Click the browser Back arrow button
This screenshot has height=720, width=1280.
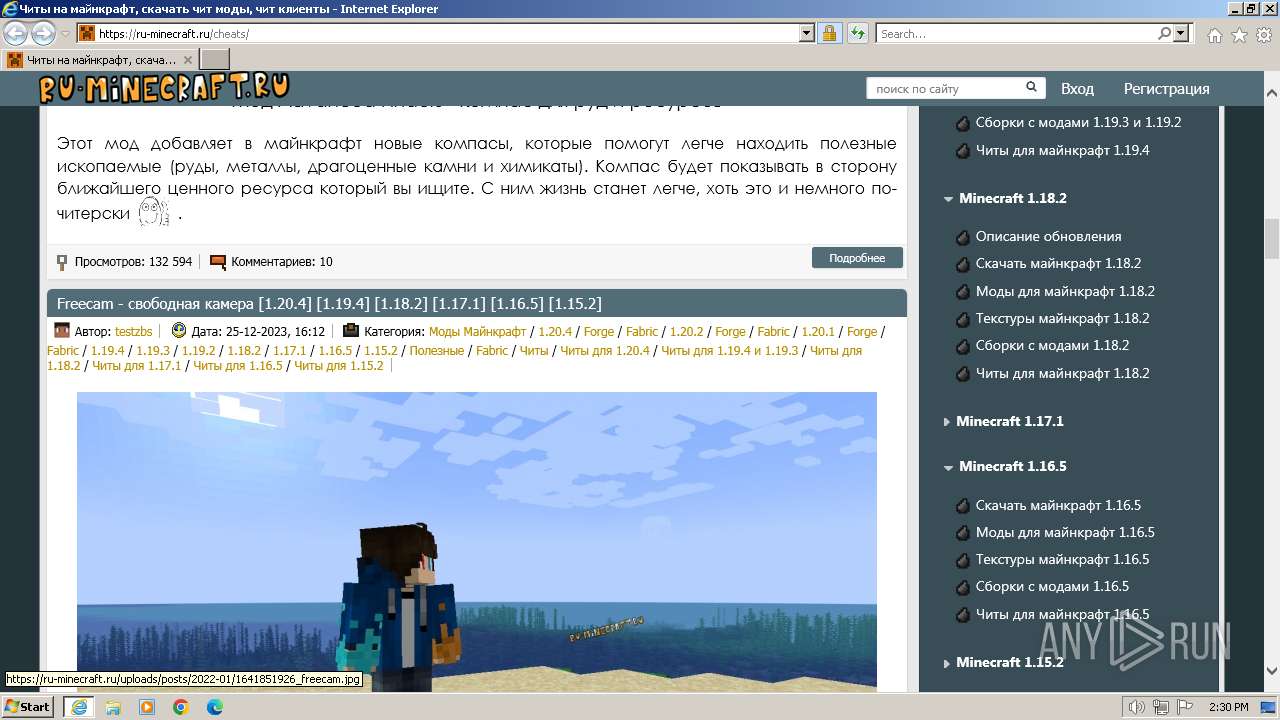[16, 33]
